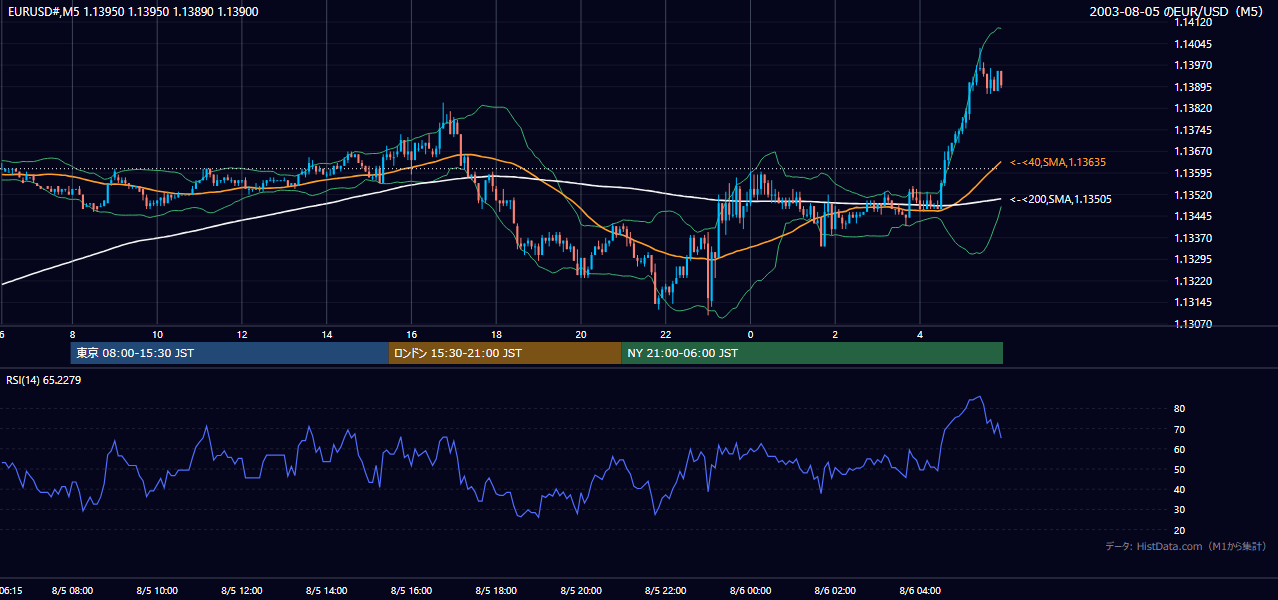The width and height of the screenshot is (1278, 600).
Task: Click price scale value 1.13595
Action: (x=1194, y=173)
